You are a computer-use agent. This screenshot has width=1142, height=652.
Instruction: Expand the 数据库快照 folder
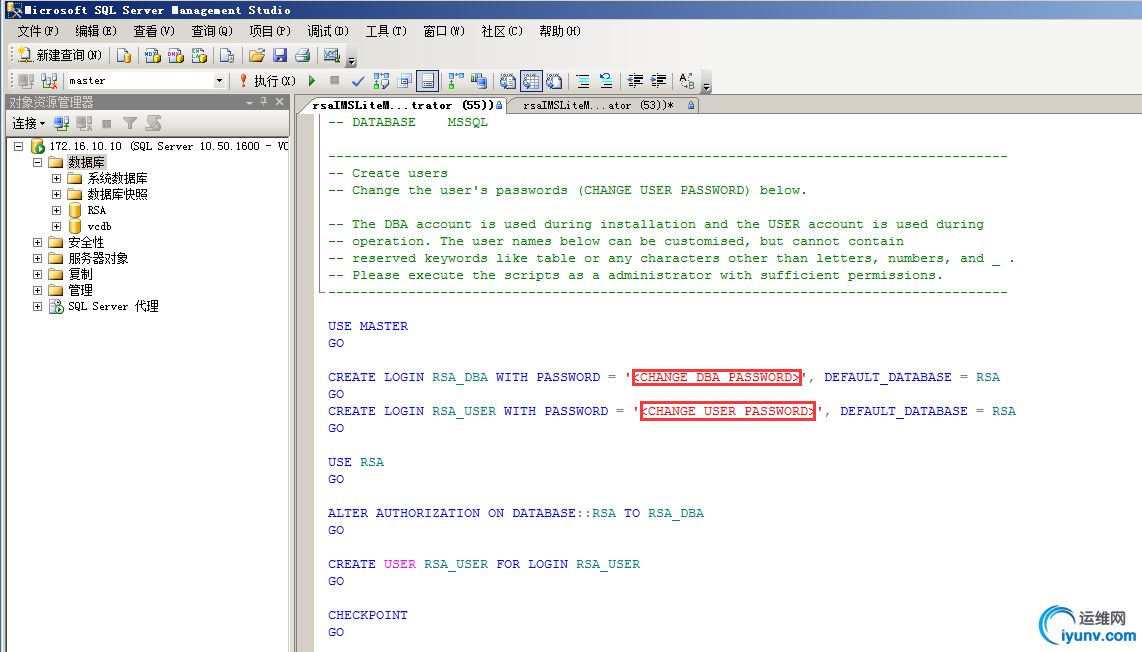click(56, 195)
